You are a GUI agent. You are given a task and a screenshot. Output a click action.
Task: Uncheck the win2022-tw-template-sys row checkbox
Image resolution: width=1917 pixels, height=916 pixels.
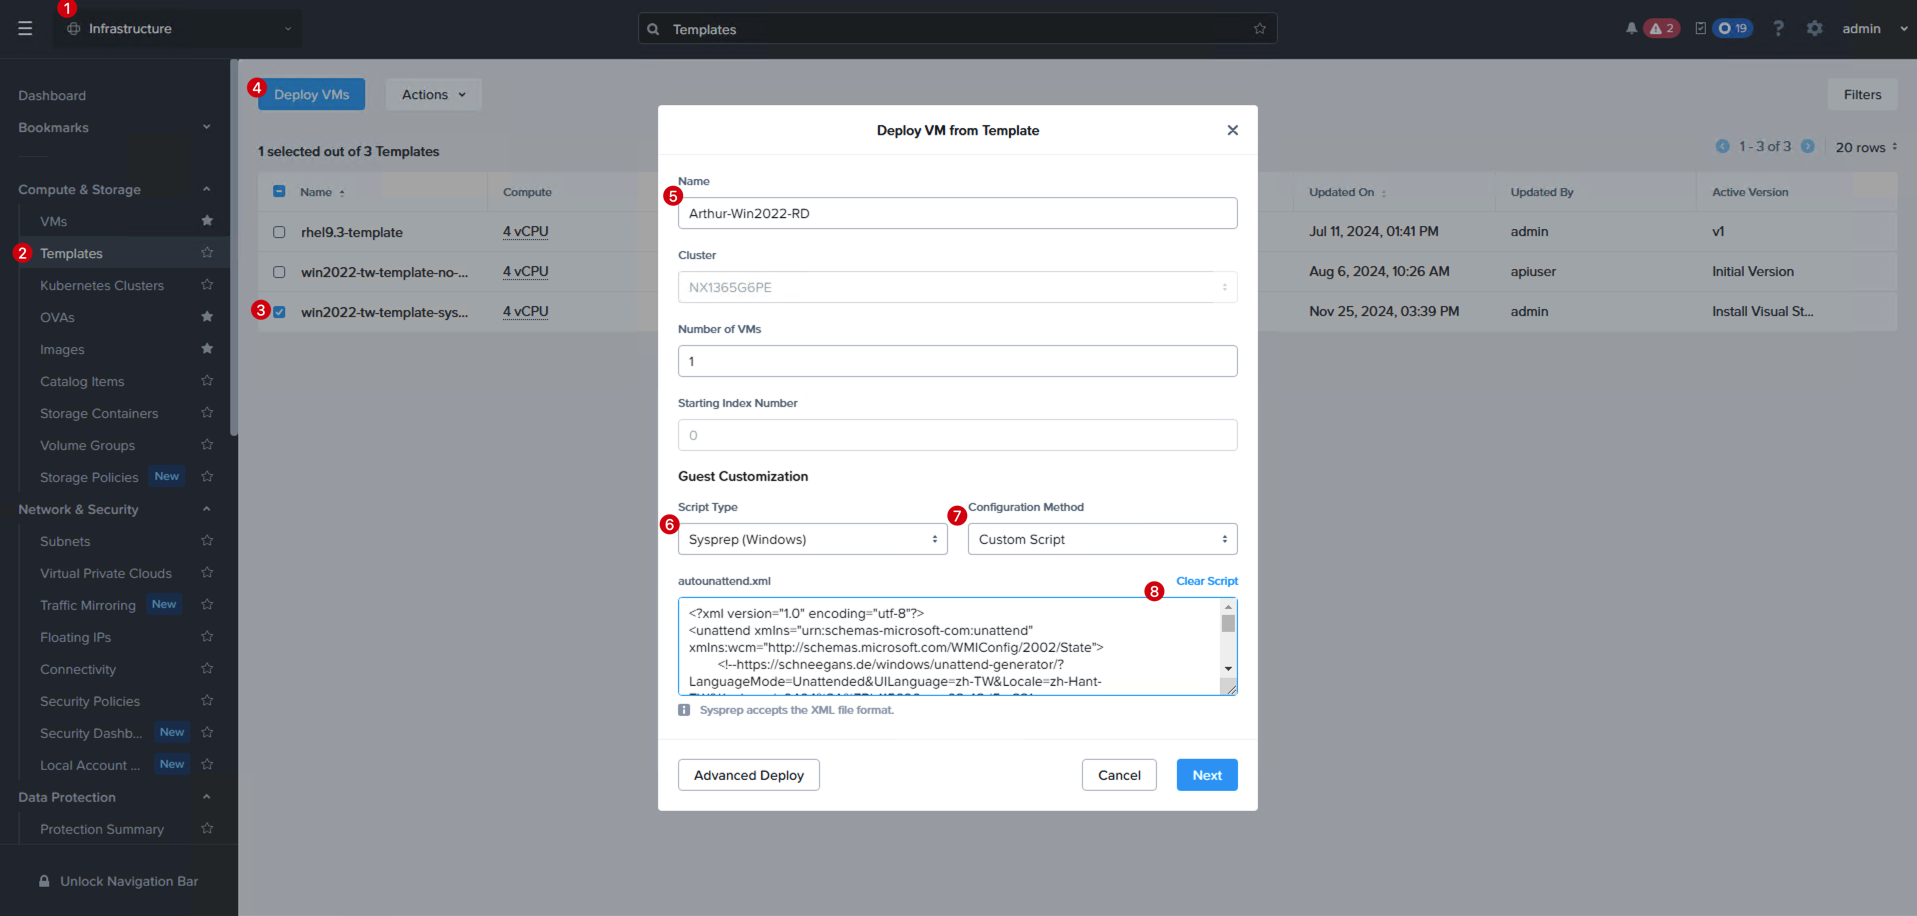point(279,312)
